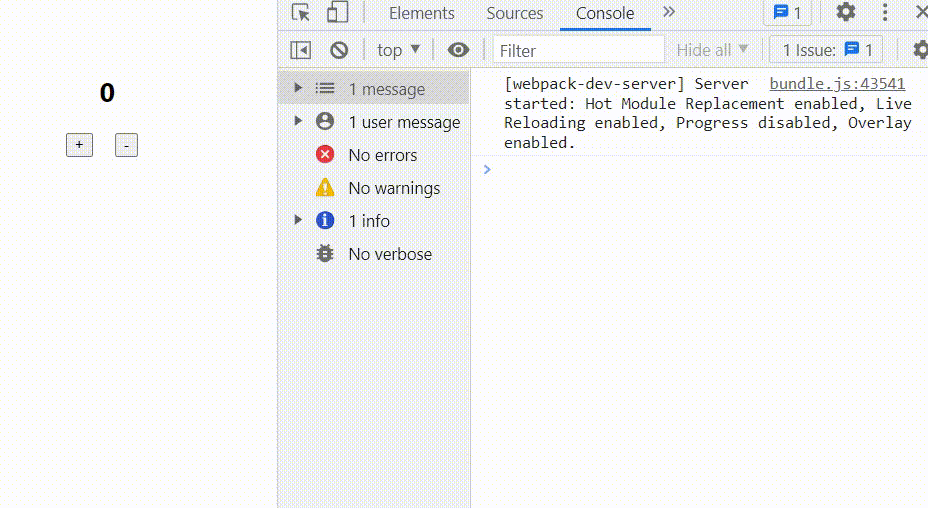
Task: Click the list icon beside 1 message
Action: [325, 88]
